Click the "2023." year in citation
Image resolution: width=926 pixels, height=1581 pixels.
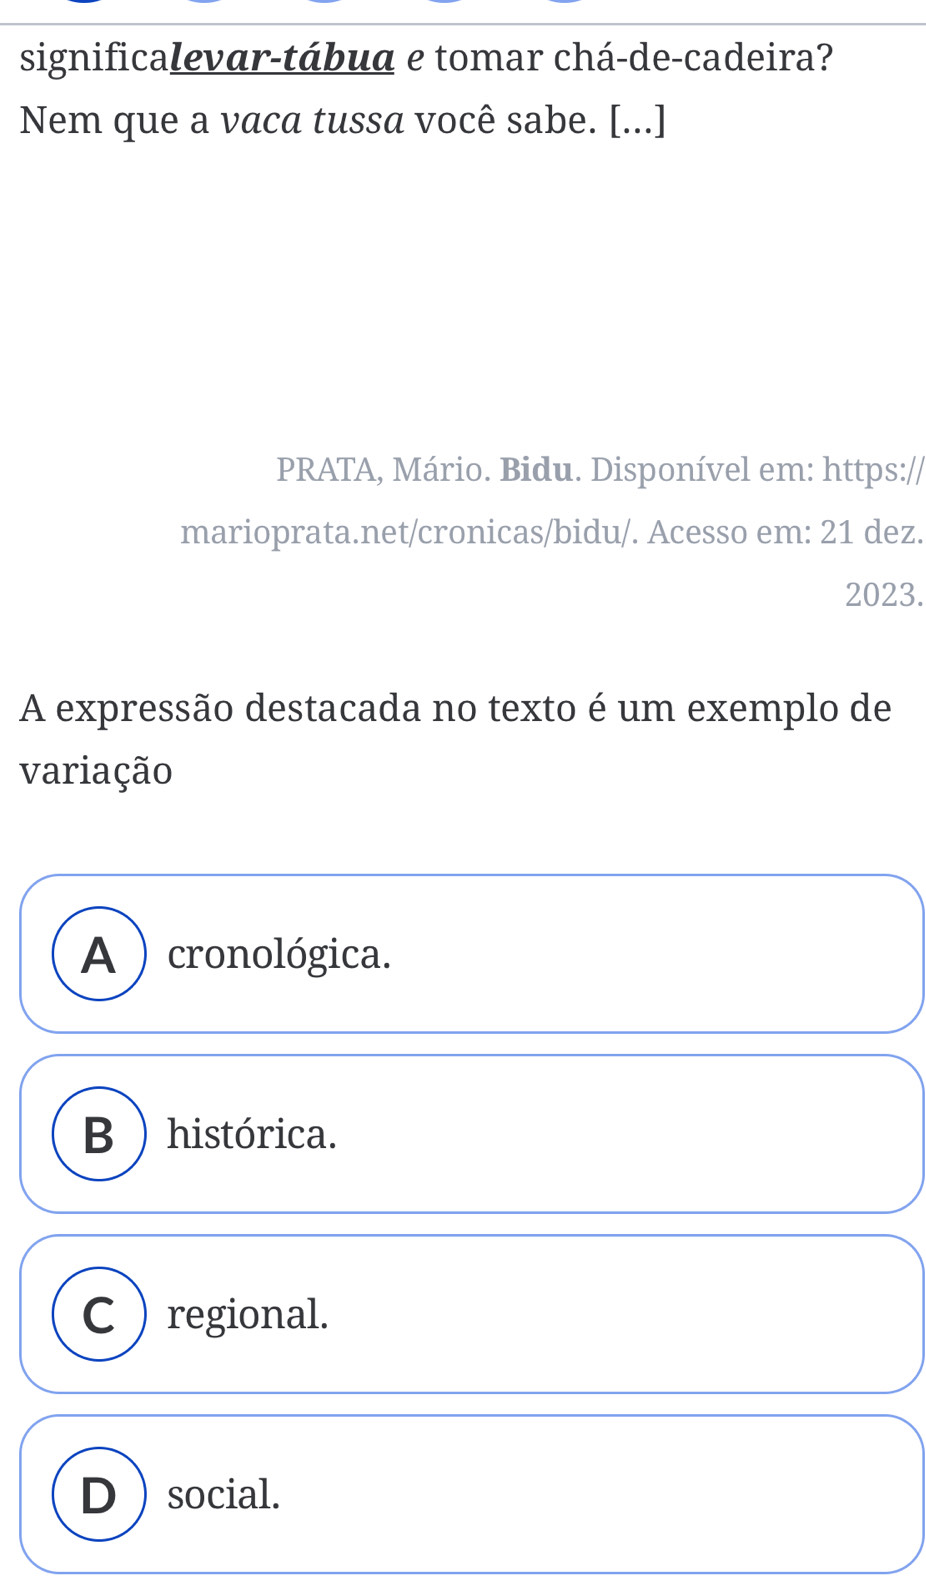coord(884,594)
